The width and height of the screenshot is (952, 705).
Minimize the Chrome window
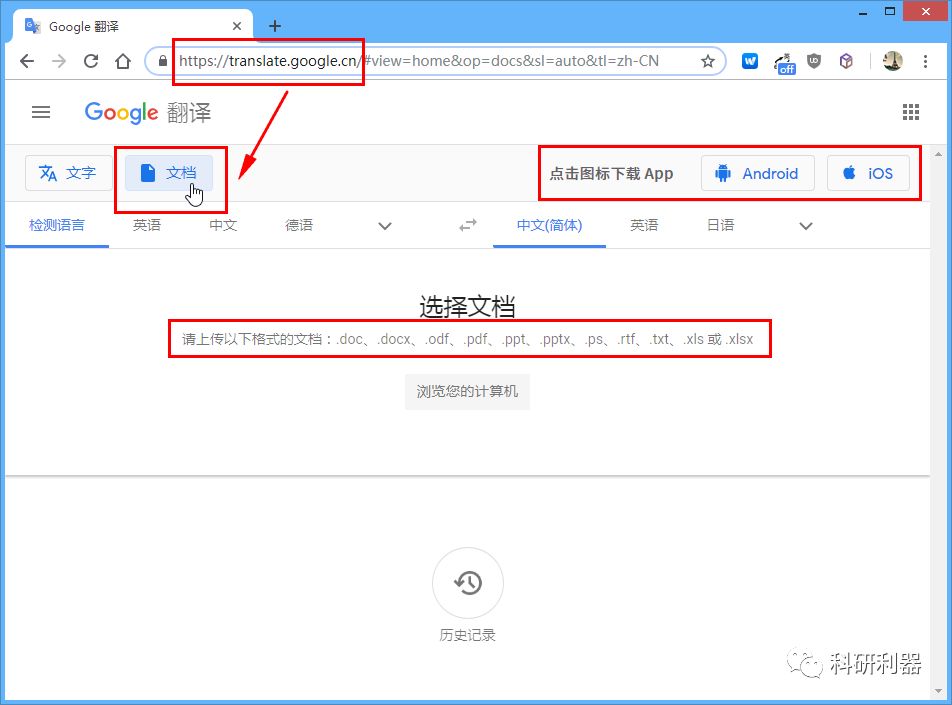coord(863,12)
